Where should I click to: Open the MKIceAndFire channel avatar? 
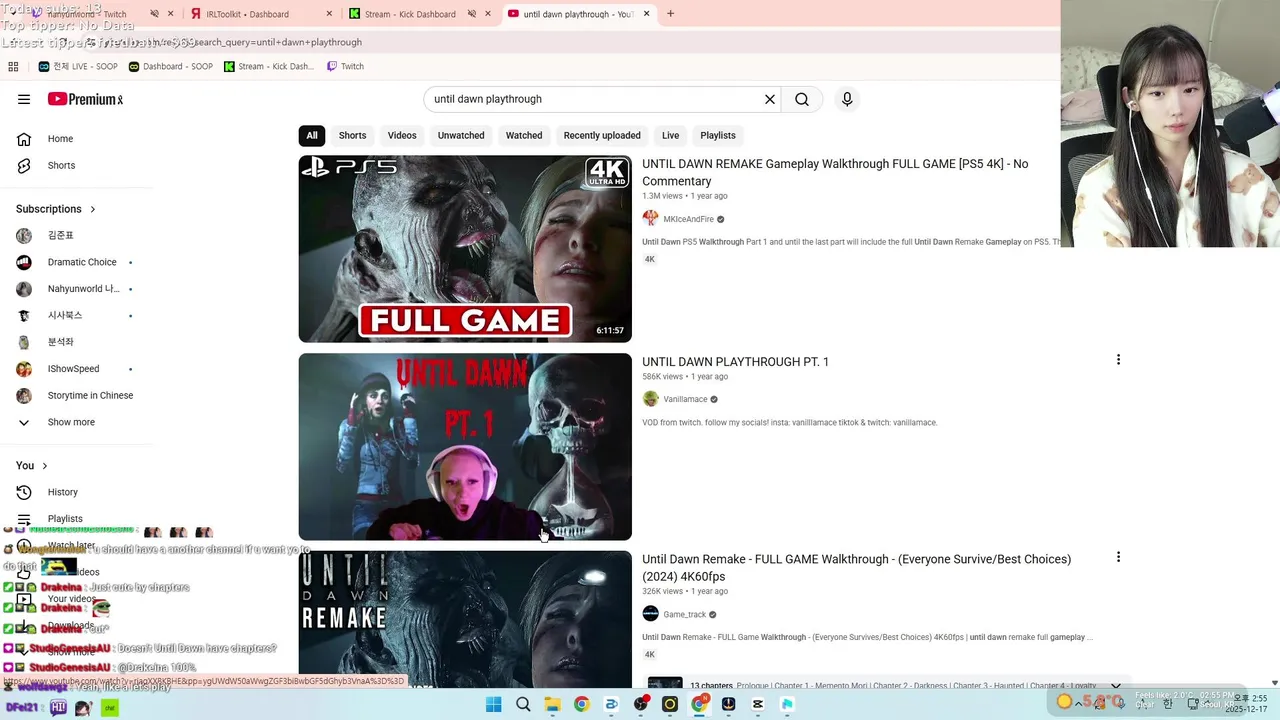click(651, 219)
